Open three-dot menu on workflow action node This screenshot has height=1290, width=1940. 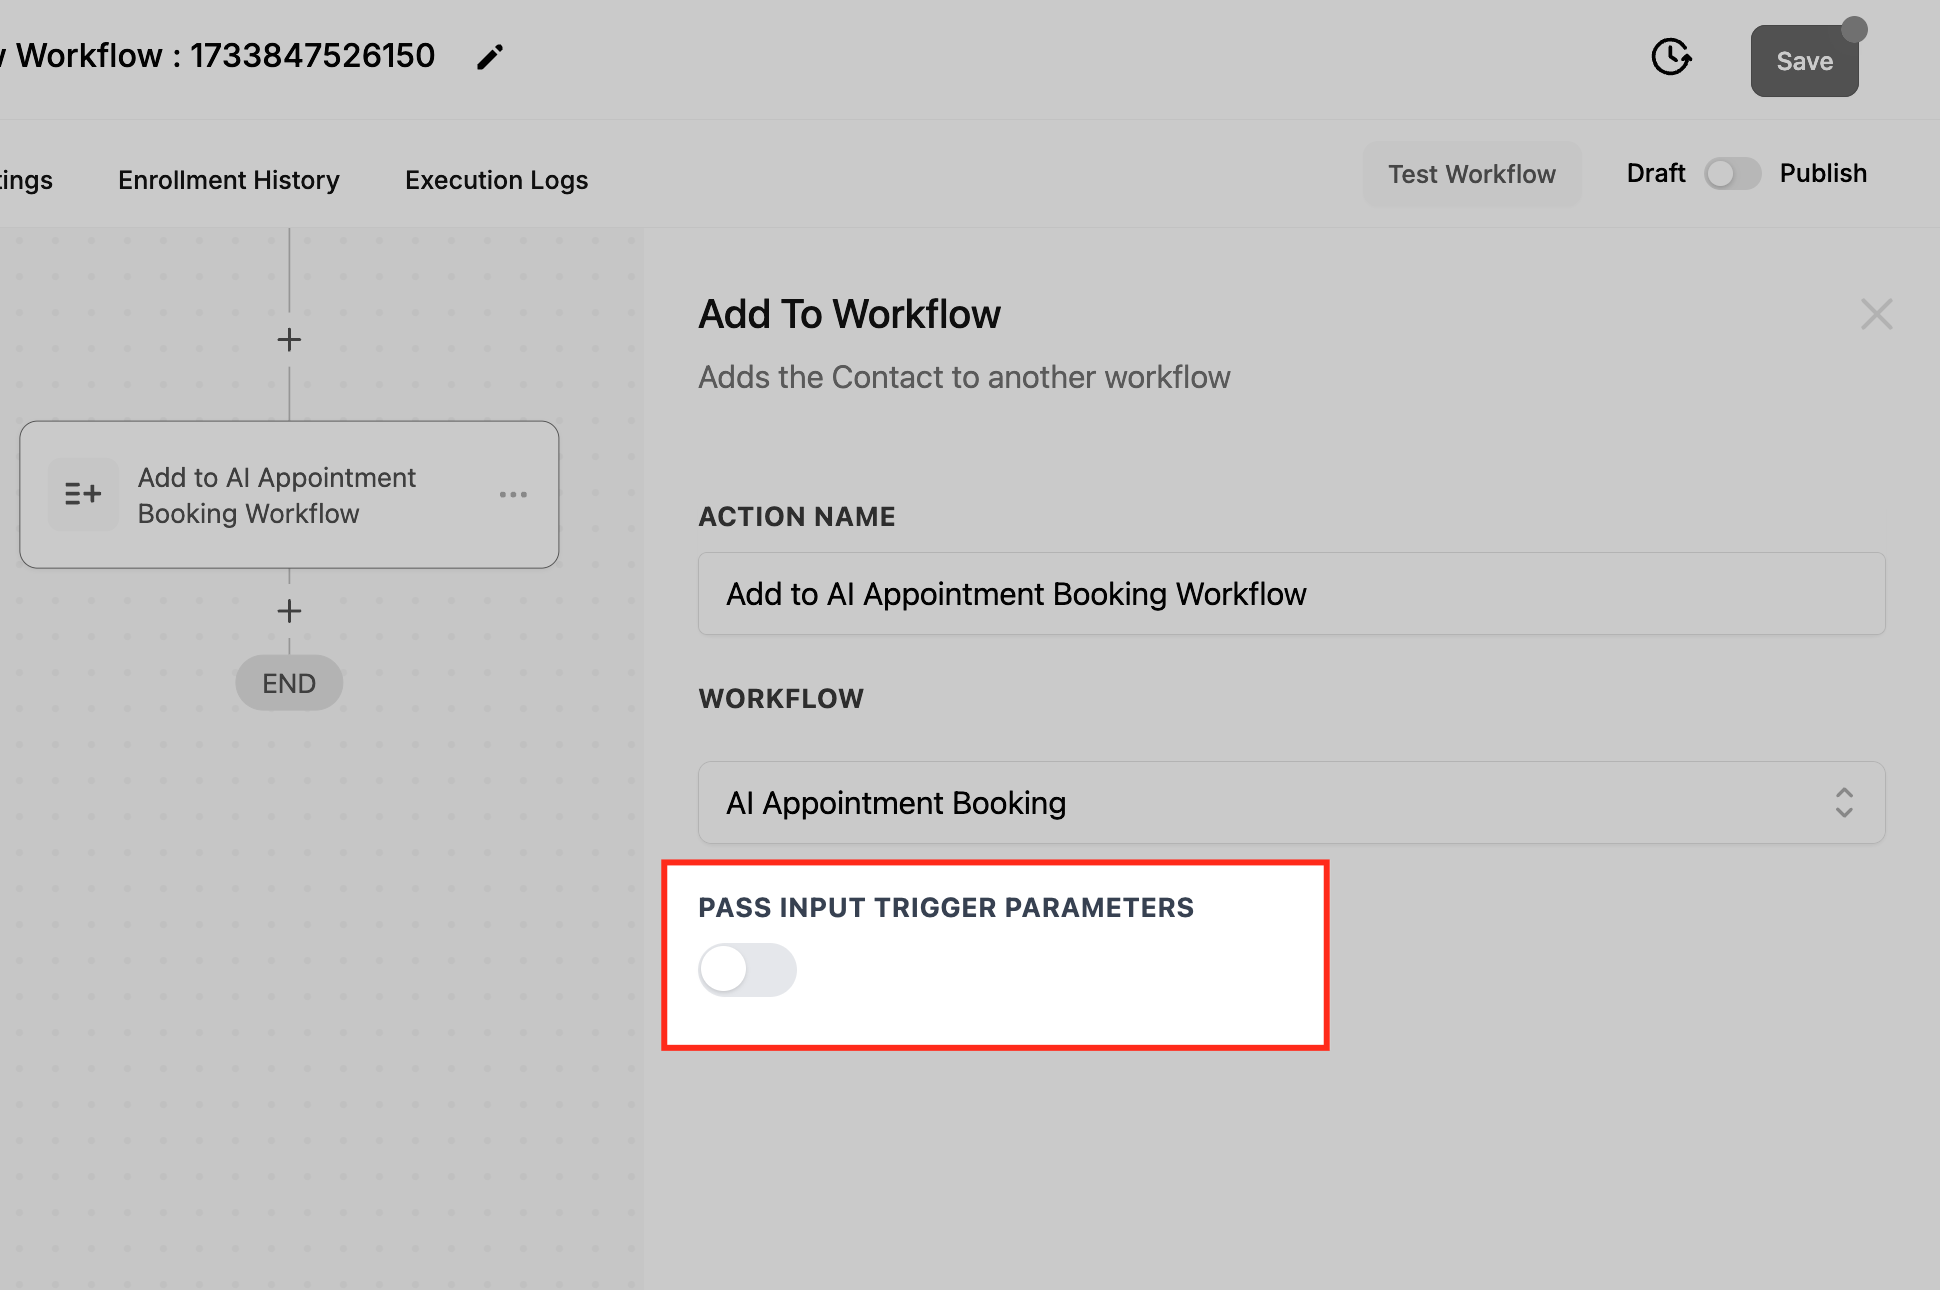[513, 494]
